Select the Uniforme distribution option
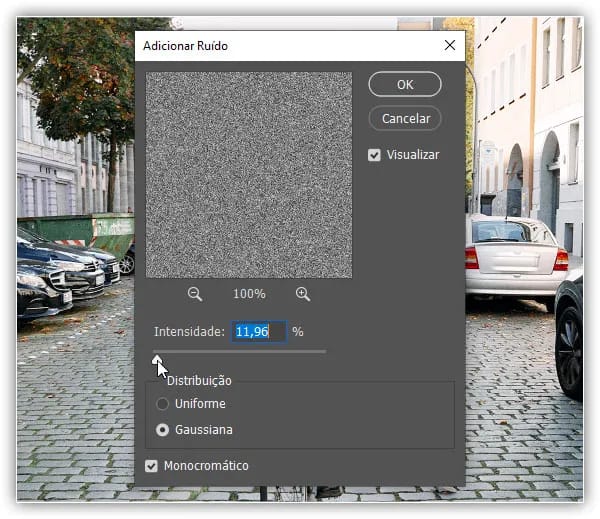Image resolution: width=600 pixels, height=519 pixels. pos(163,404)
